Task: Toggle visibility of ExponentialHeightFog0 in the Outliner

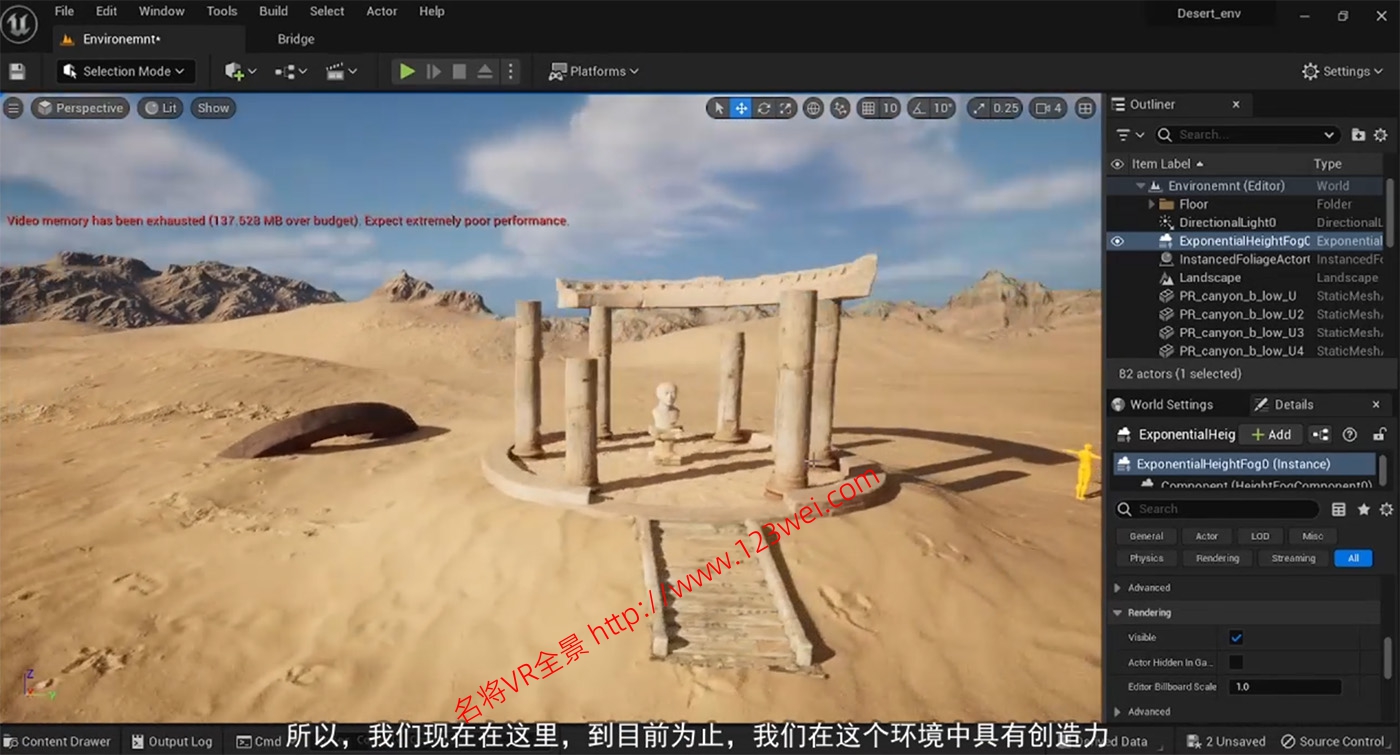Action: tap(1117, 240)
